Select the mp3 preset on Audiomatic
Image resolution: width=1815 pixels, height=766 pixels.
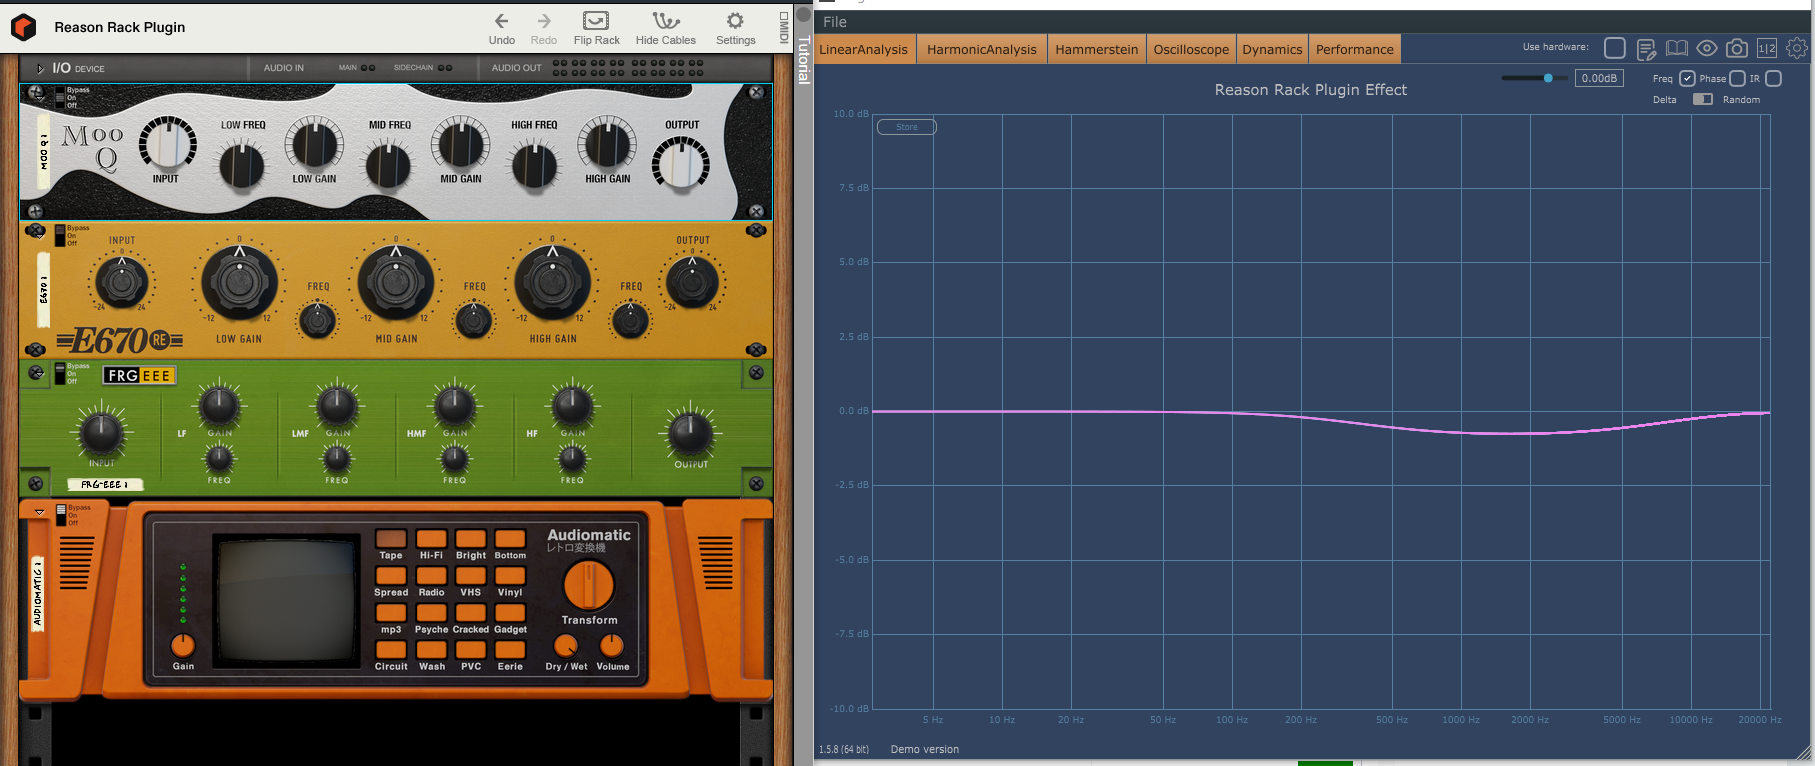click(x=391, y=613)
